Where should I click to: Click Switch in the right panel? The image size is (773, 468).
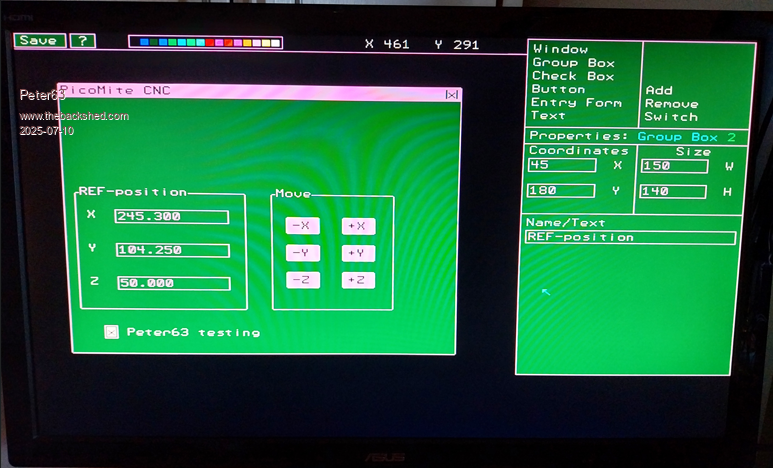click(671, 117)
